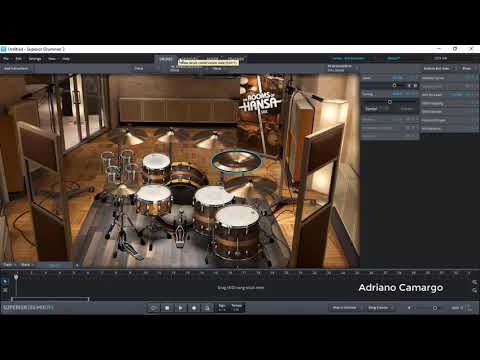Select the hi-hat cymbals
This screenshot has height=360, width=480.
[x=123, y=191]
